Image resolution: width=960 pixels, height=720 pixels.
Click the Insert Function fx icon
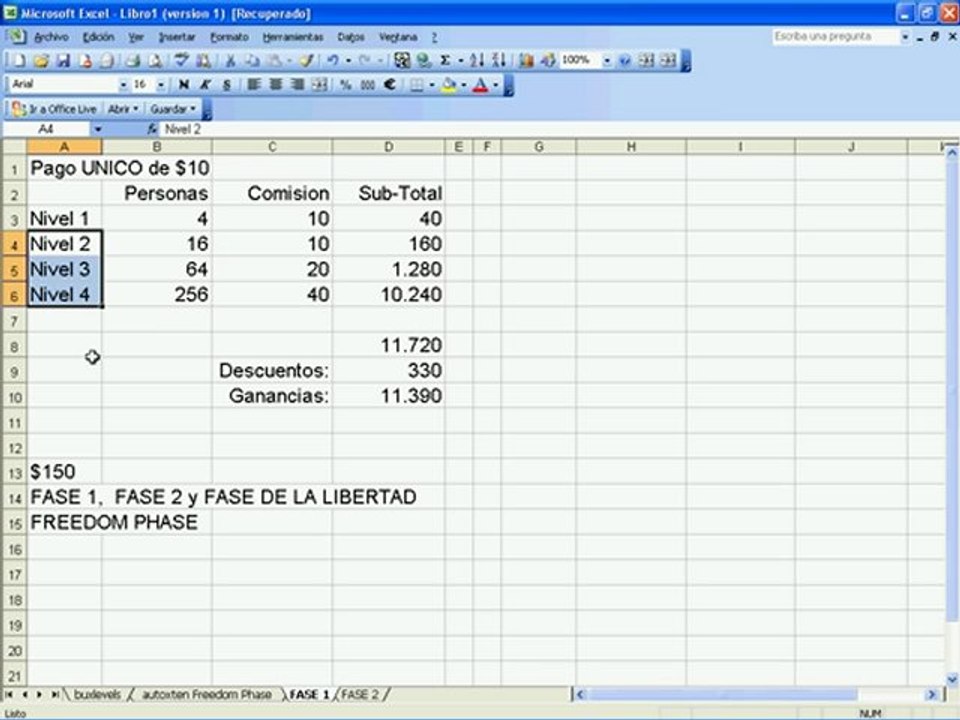(x=152, y=129)
